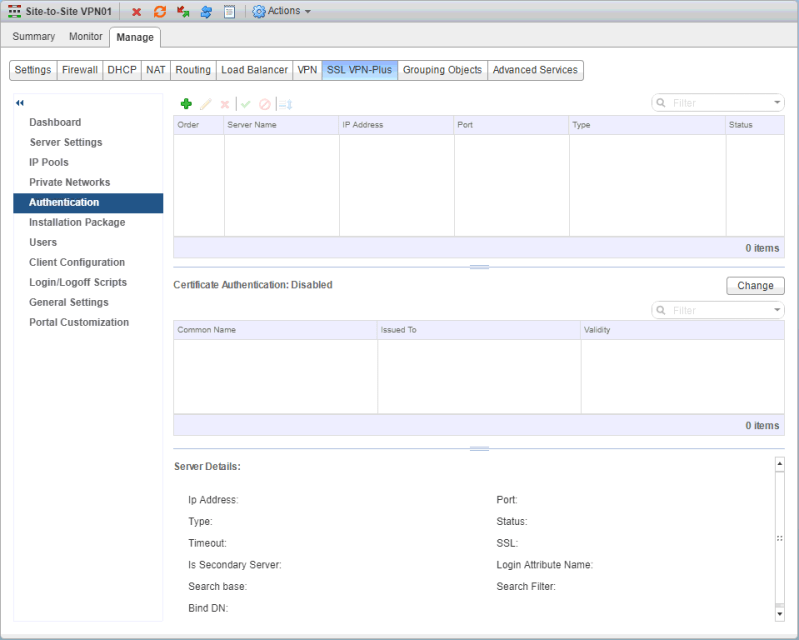Switch to the Monitor tab

tap(86, 37)
